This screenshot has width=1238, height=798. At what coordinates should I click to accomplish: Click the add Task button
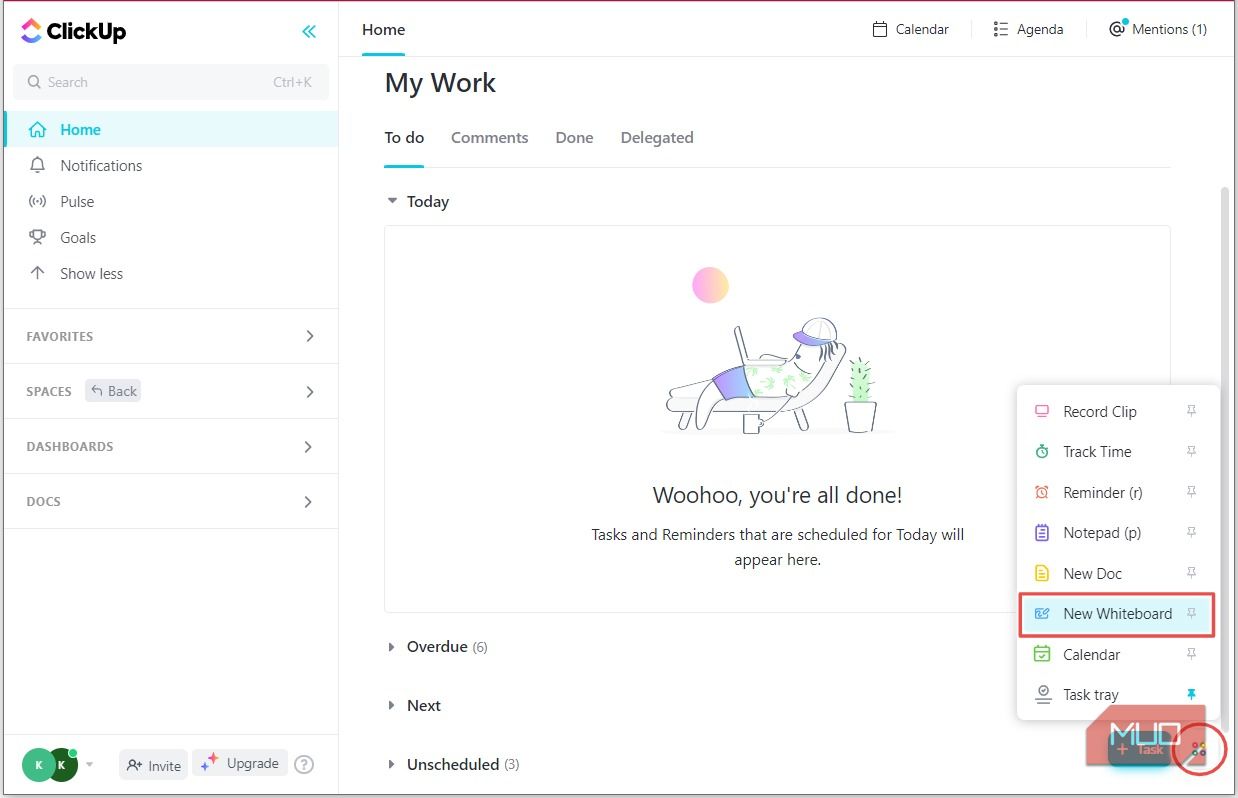point(1139,748)
